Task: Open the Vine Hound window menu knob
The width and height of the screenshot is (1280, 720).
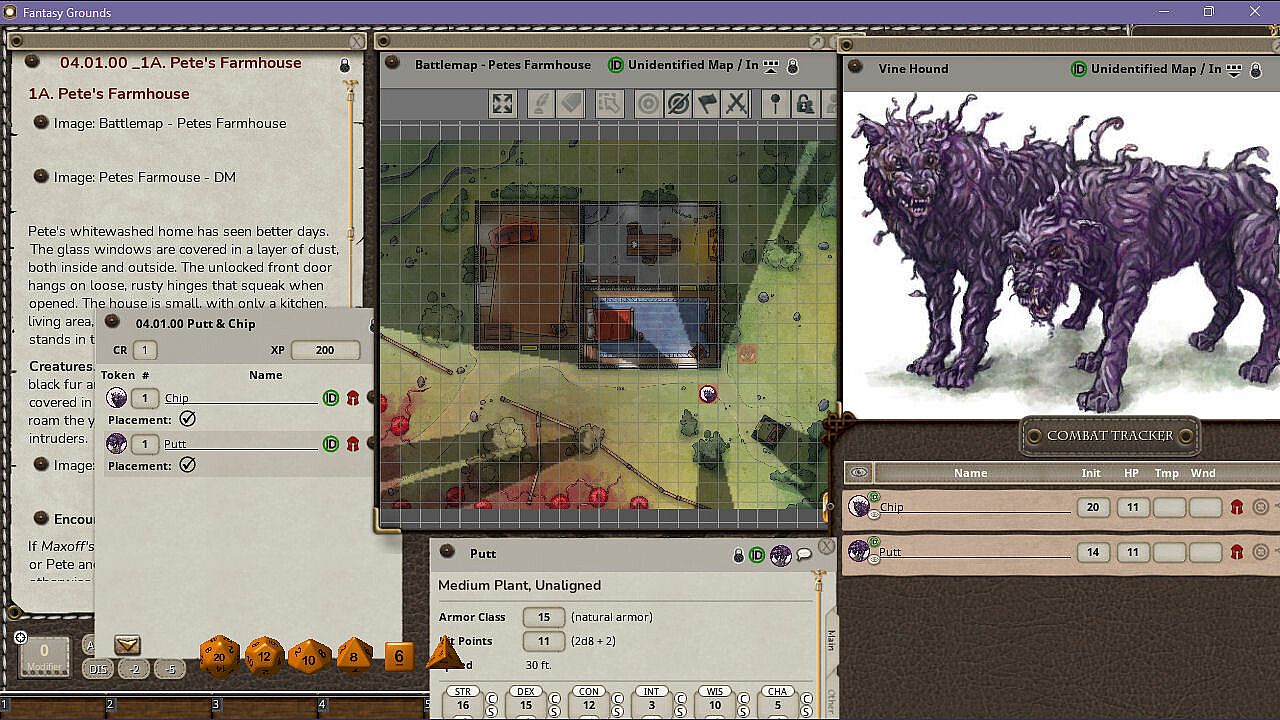Action: click(856, 68)
